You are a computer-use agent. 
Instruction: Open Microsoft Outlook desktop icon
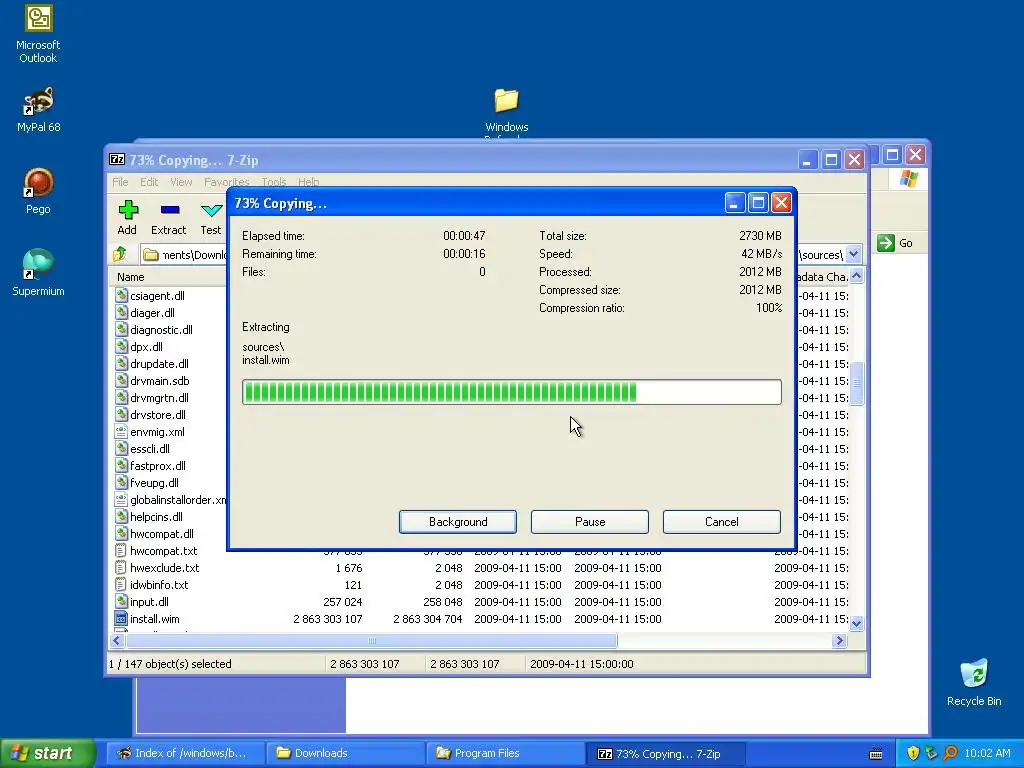click(x=39, y=18)
